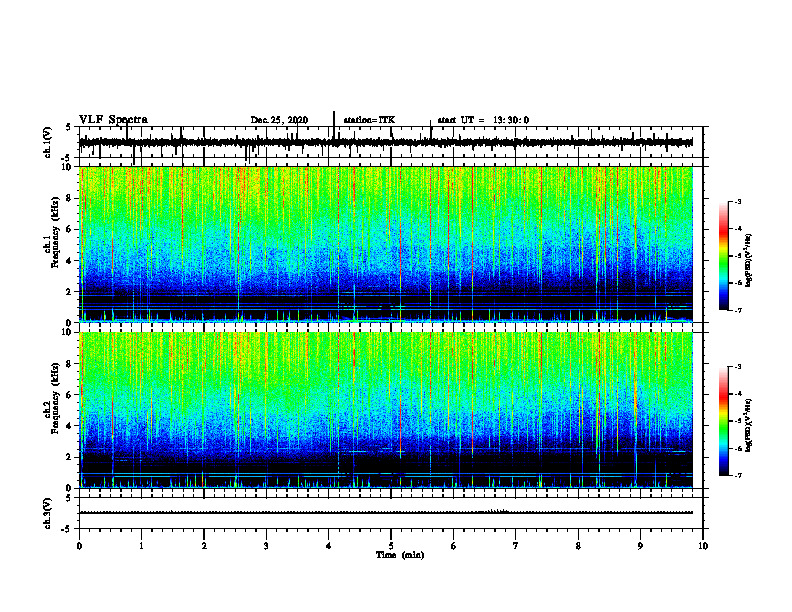Screen dimensions: 792x612
Task: Click the "-6" value on ch.2 colorbar
Action: [x=738, y=448]
